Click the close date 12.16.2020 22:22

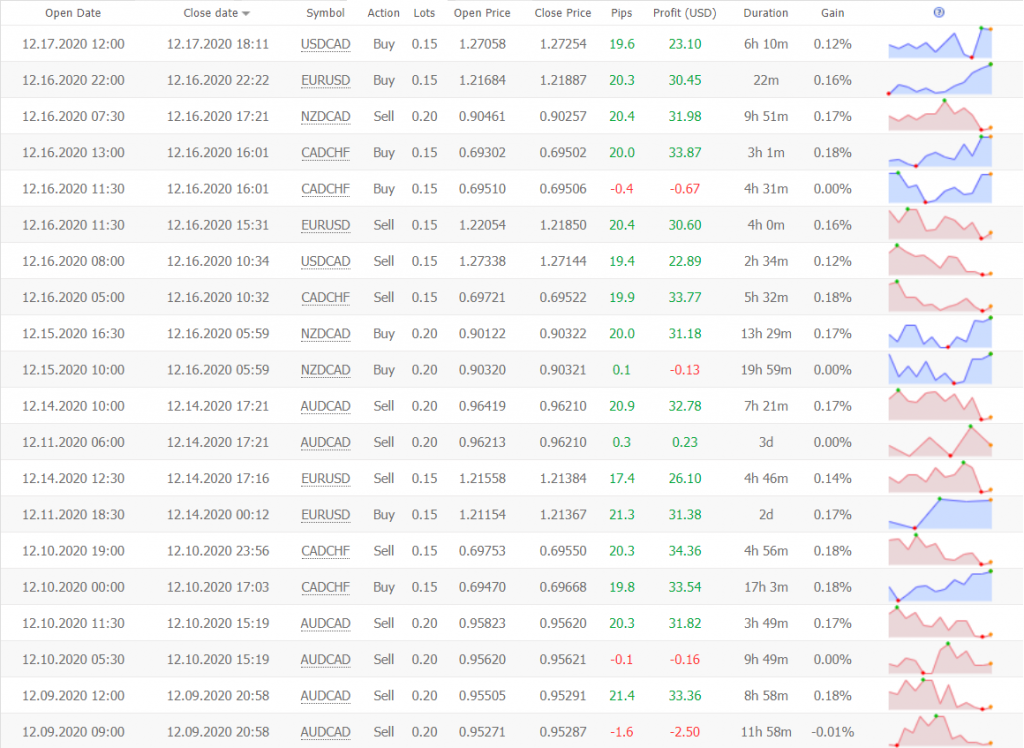217,80
